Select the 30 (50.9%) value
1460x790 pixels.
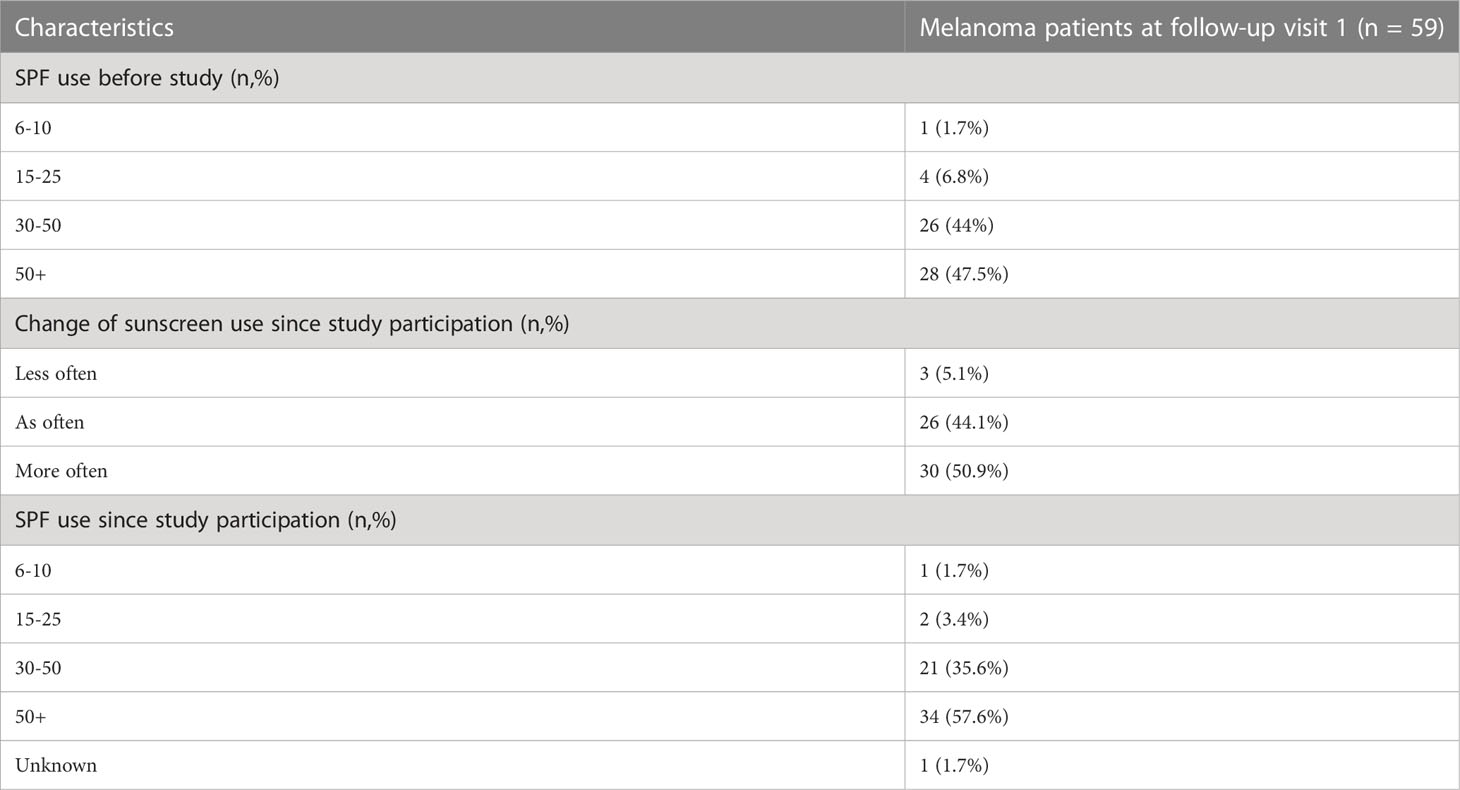point(963,471)
